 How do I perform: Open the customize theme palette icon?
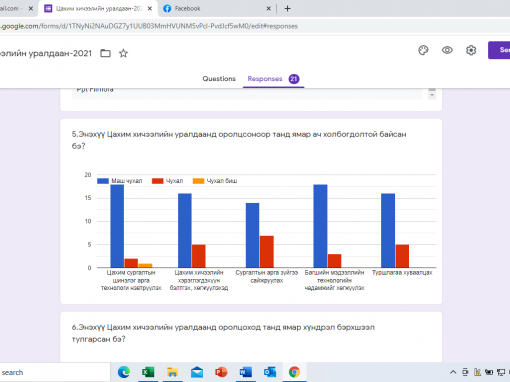click(x=423, y=50)
